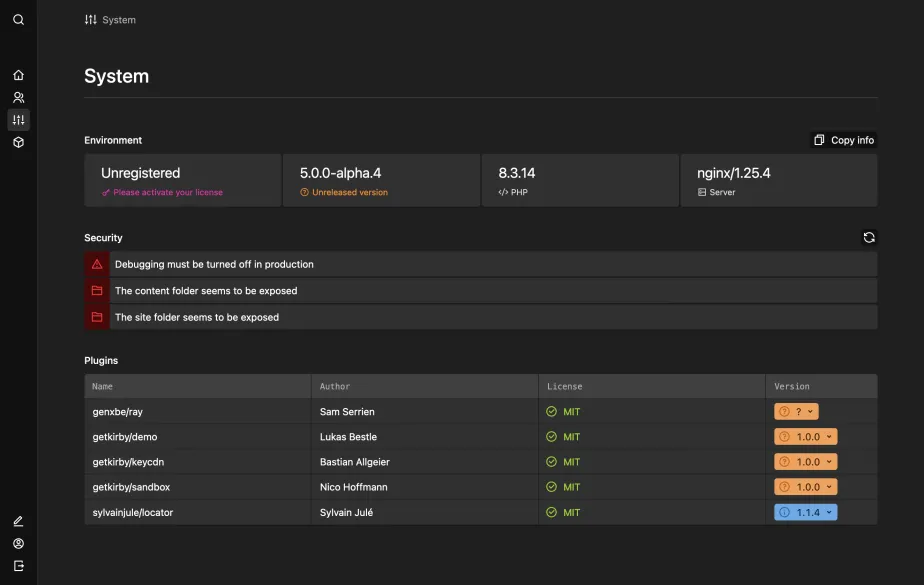Select the System sliders icon in sidebar

click(x=18, y=120)
